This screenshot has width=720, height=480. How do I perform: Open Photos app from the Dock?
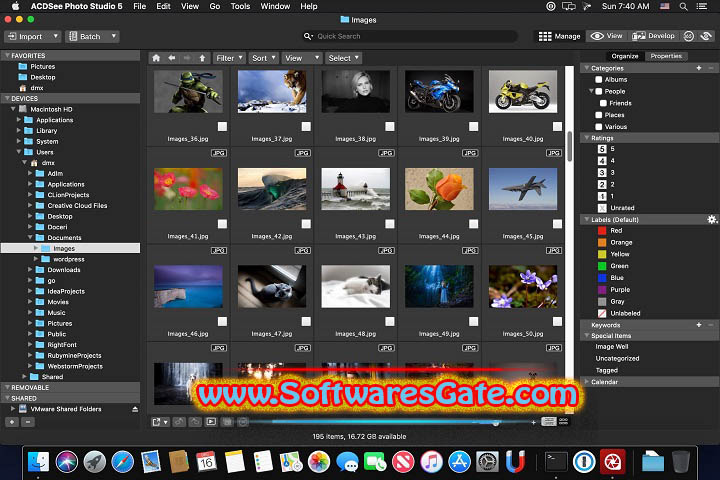[319, 462]
